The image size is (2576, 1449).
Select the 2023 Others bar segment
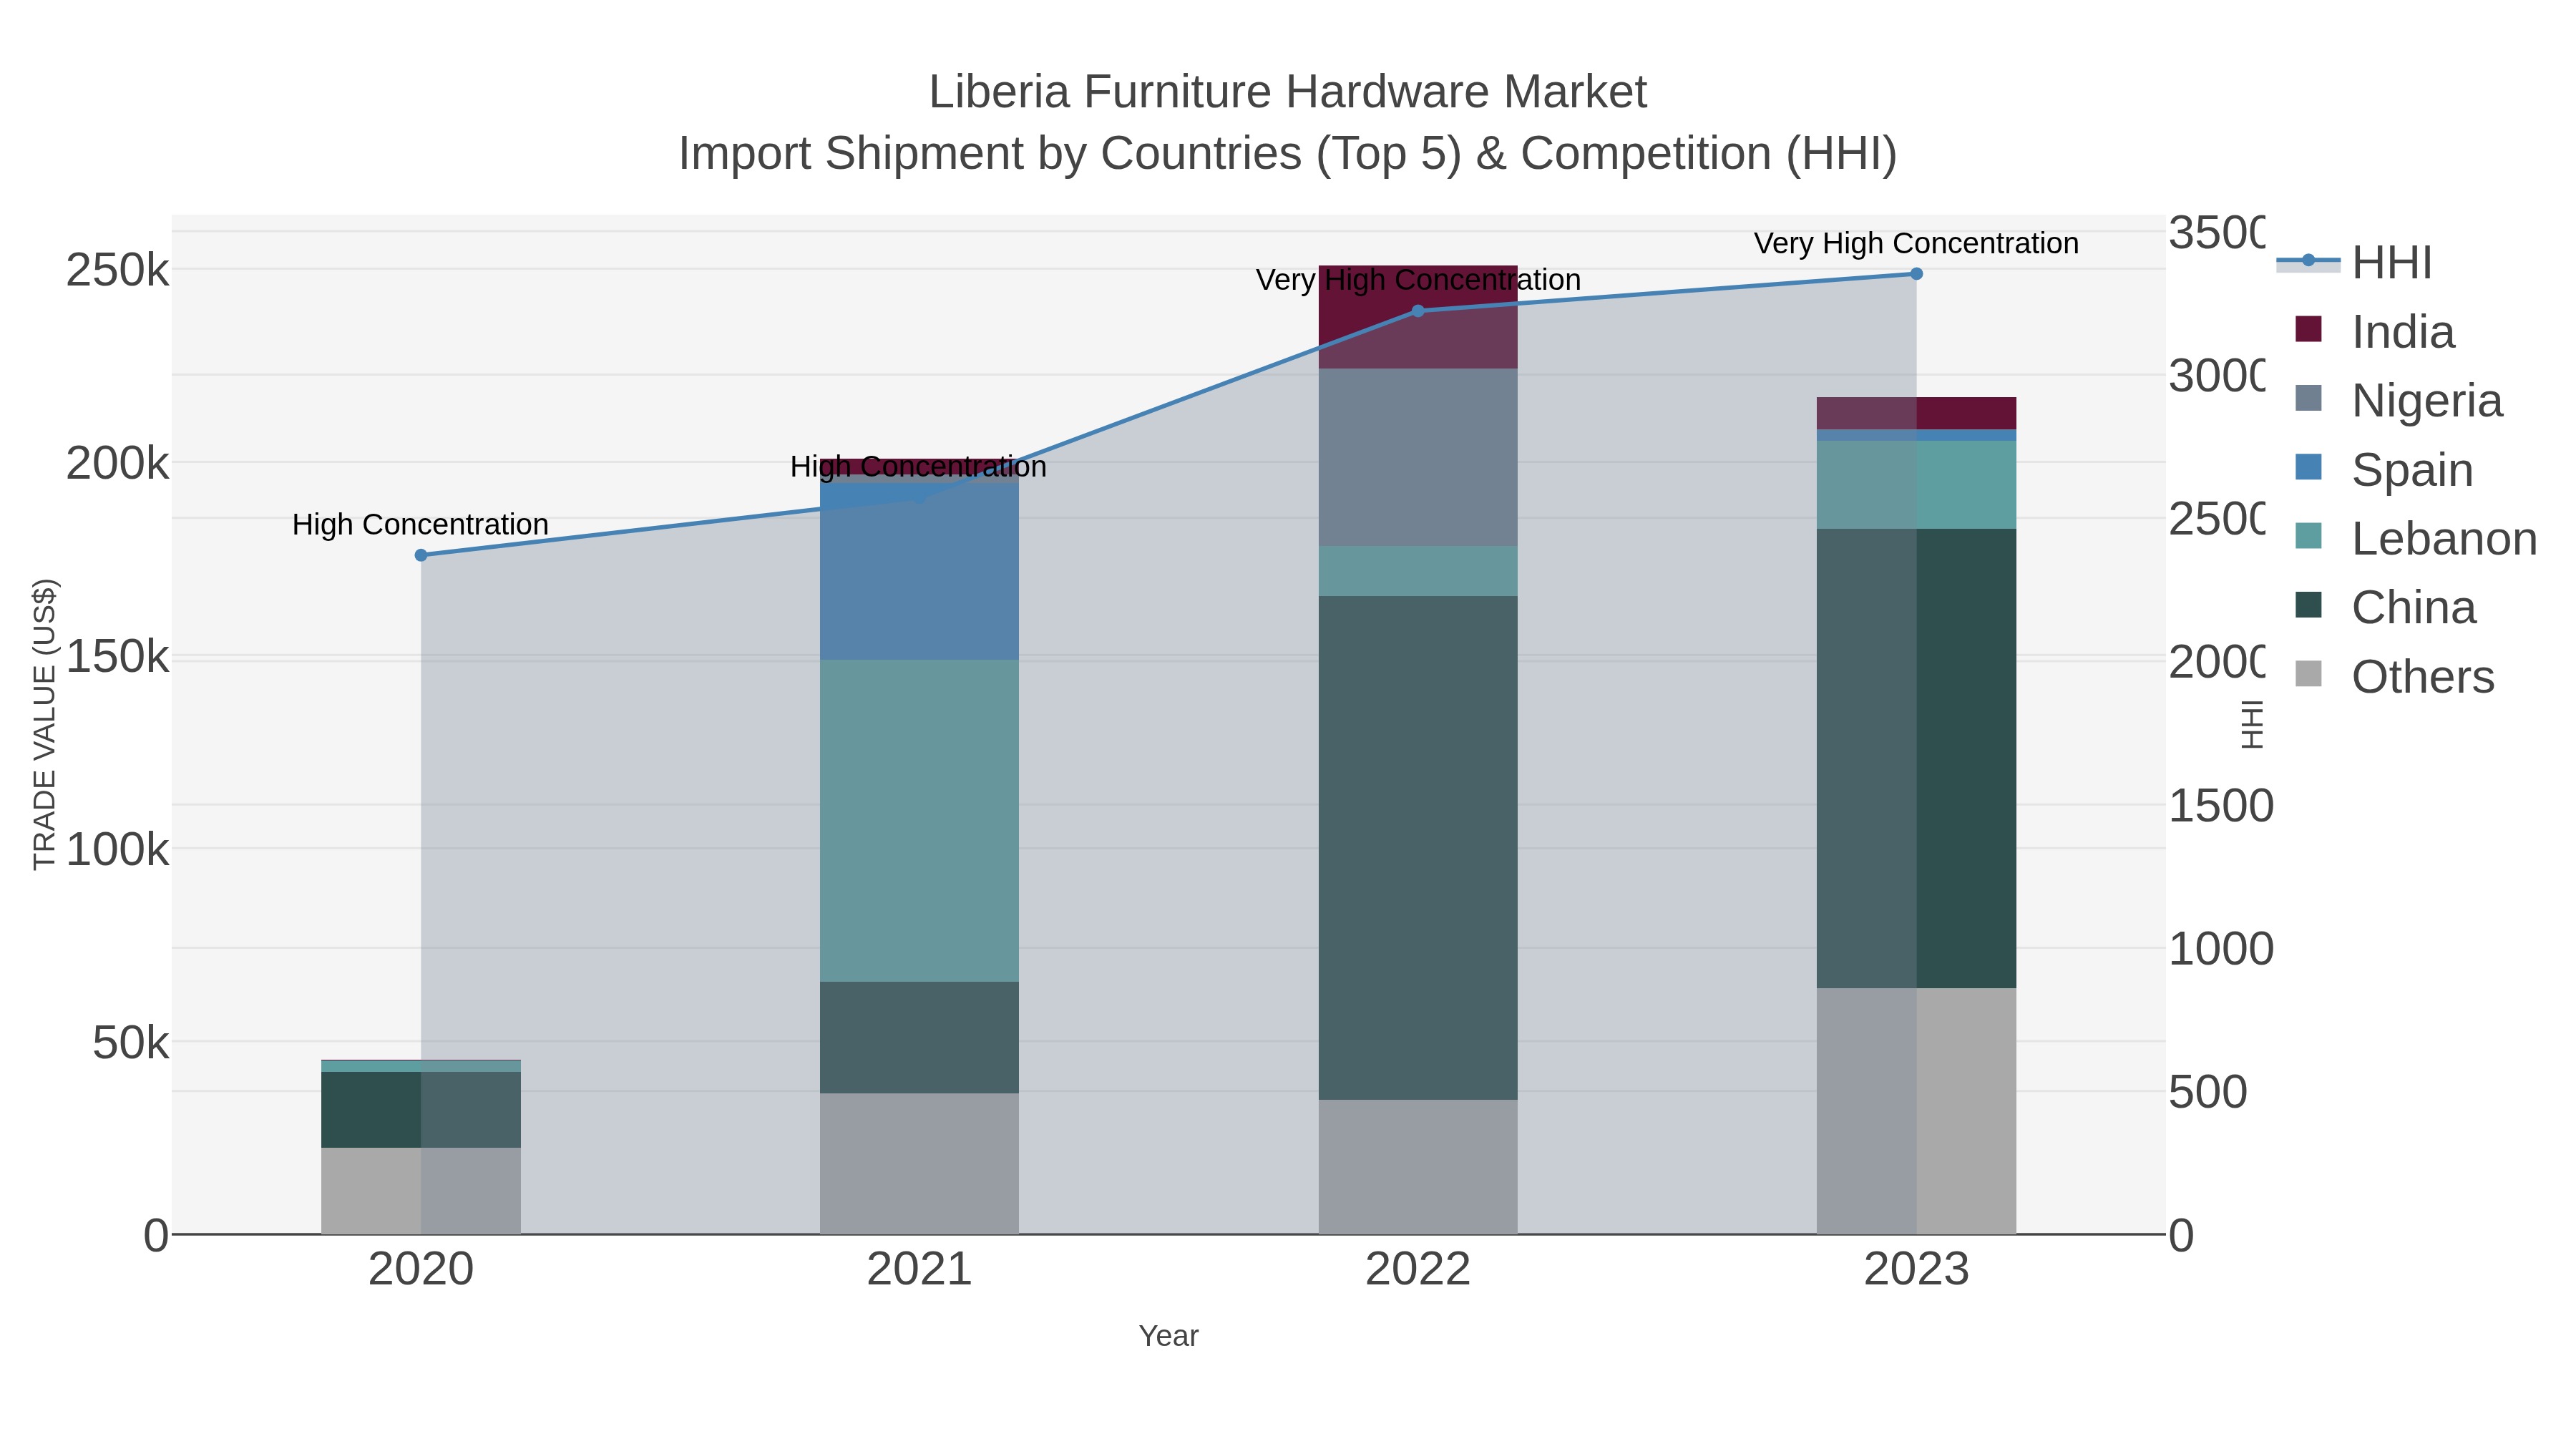point(1916,1111)
